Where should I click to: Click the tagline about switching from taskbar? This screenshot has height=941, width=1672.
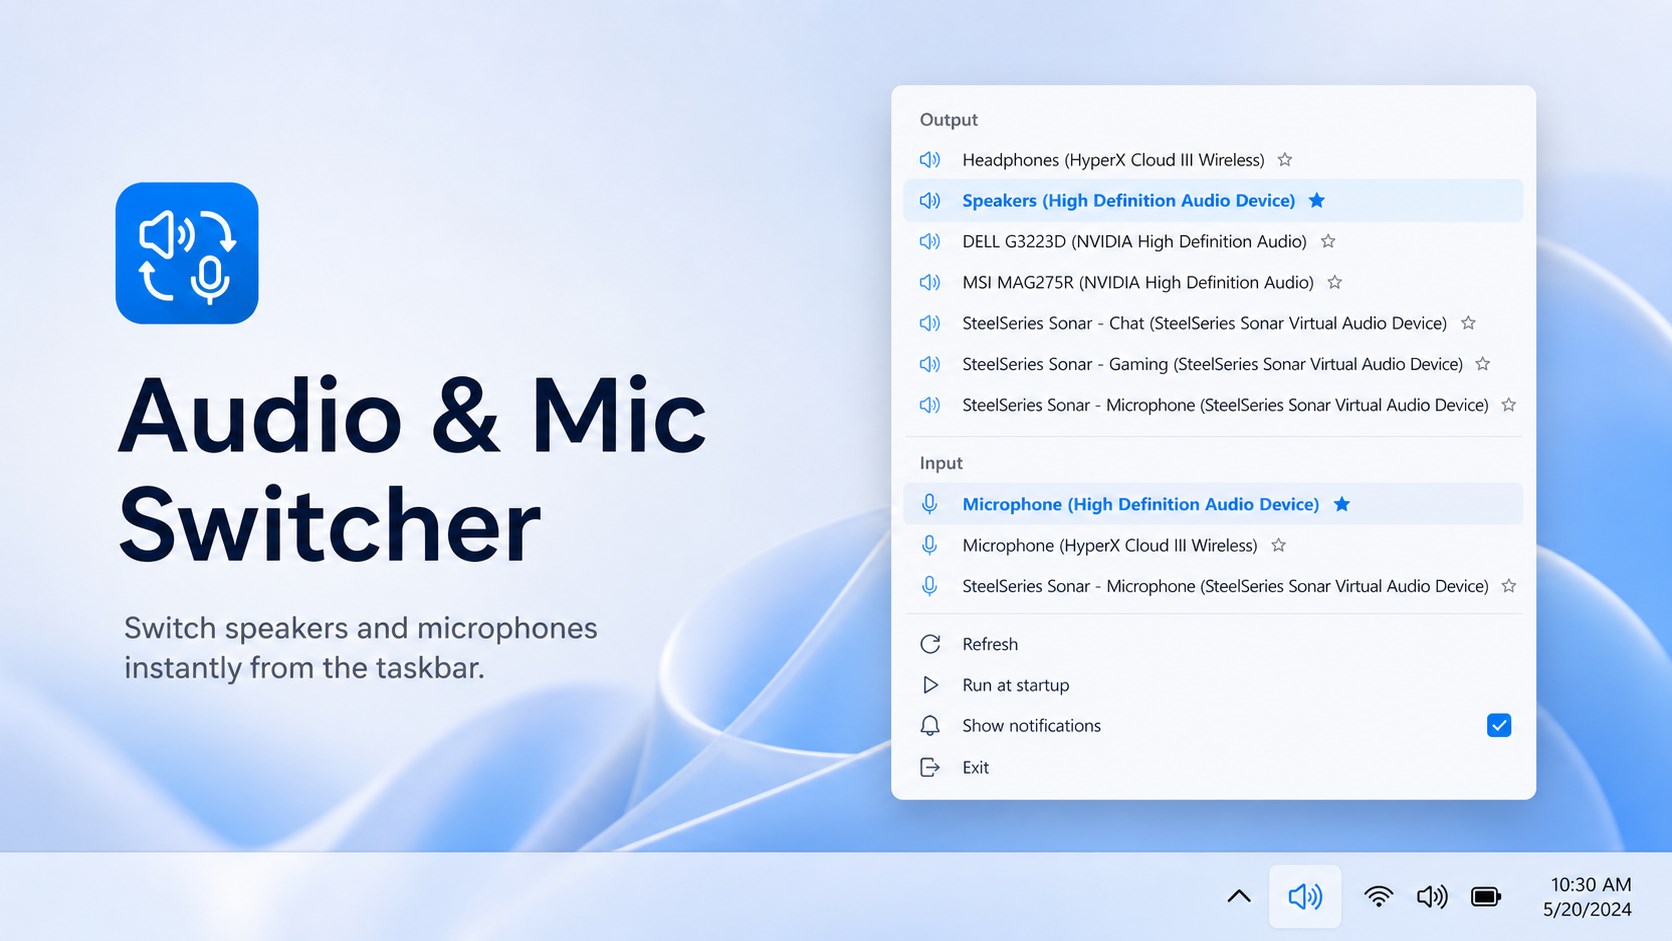tap(361, 648)
